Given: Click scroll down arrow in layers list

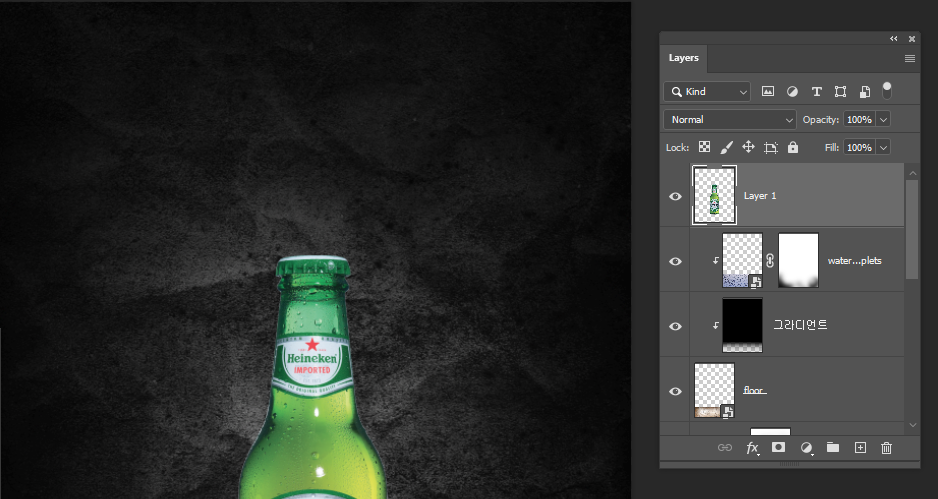Looking at the screenshot, I should [x=912, y=425].
